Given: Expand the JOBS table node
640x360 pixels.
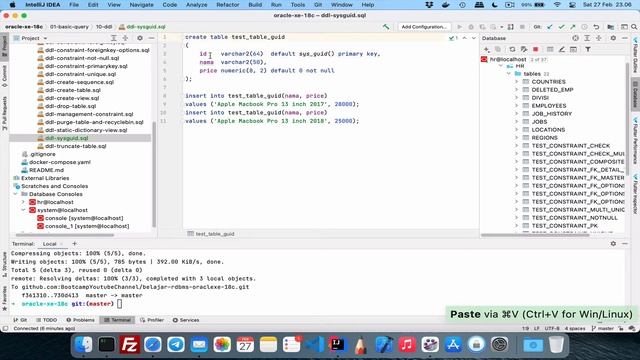Looking at the screenshot, I should [x=517, y=122].
